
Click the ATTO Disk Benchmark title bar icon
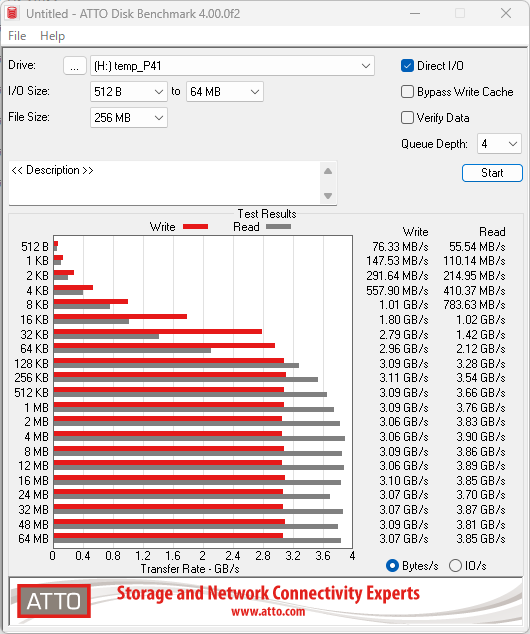pos(12,13)
